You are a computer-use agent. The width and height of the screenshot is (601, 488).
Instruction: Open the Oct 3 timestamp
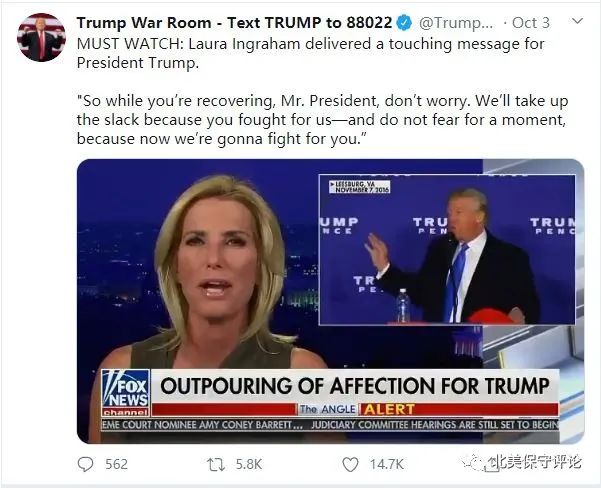pyautogui.click(x=531, y=23)
